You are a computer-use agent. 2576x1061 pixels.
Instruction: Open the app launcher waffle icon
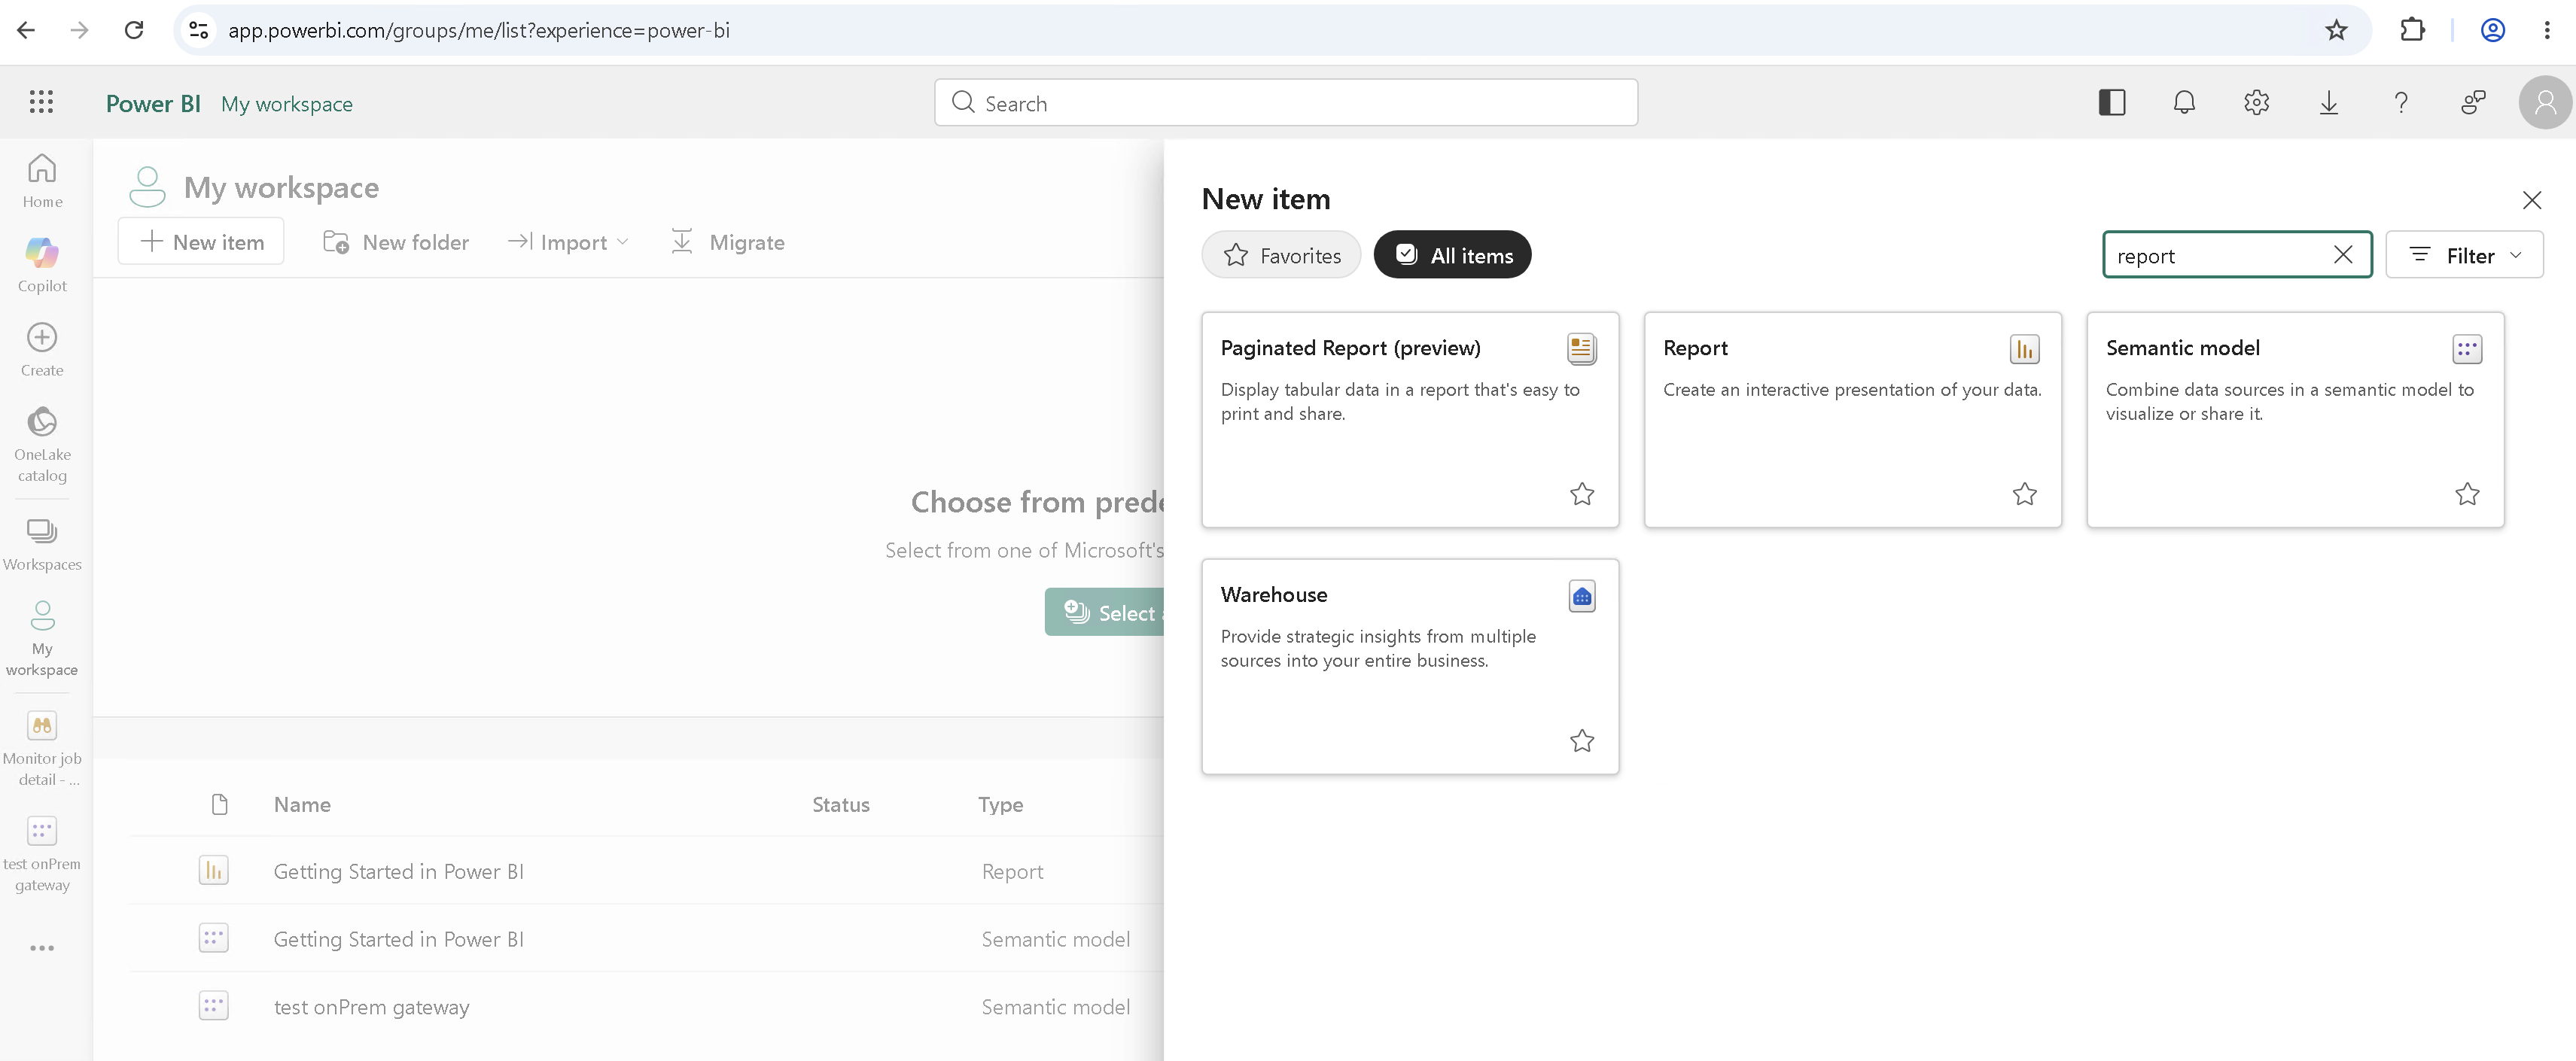coord(41,102)
